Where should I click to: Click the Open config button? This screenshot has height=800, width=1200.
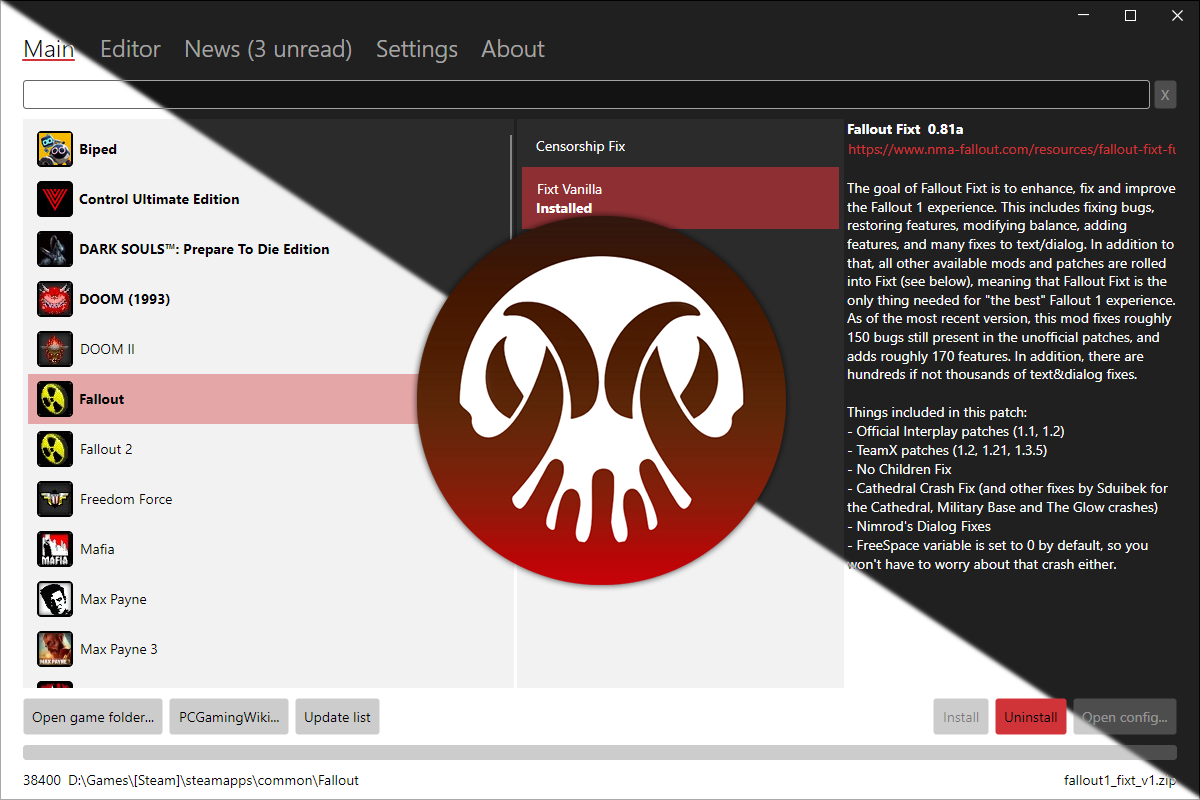(x=1125, y=717)
